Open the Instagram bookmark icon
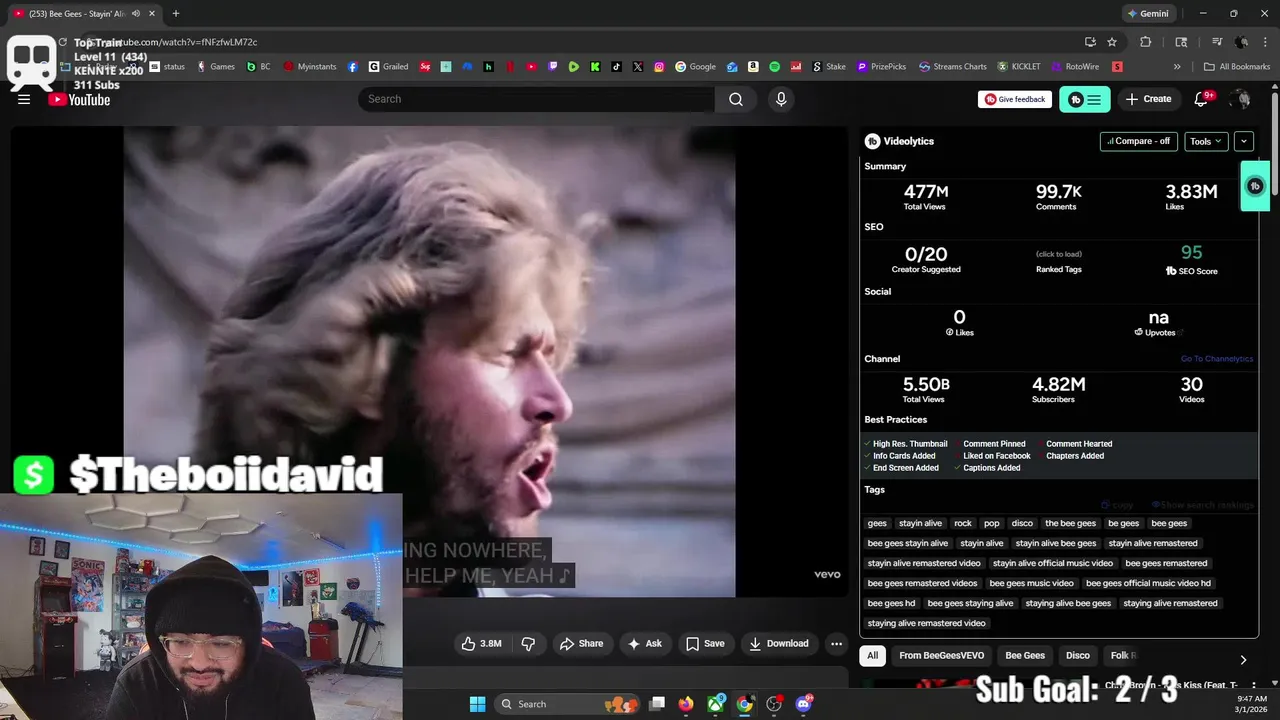The width and height of the screenshot is (1280, 720). pos(659,67)
